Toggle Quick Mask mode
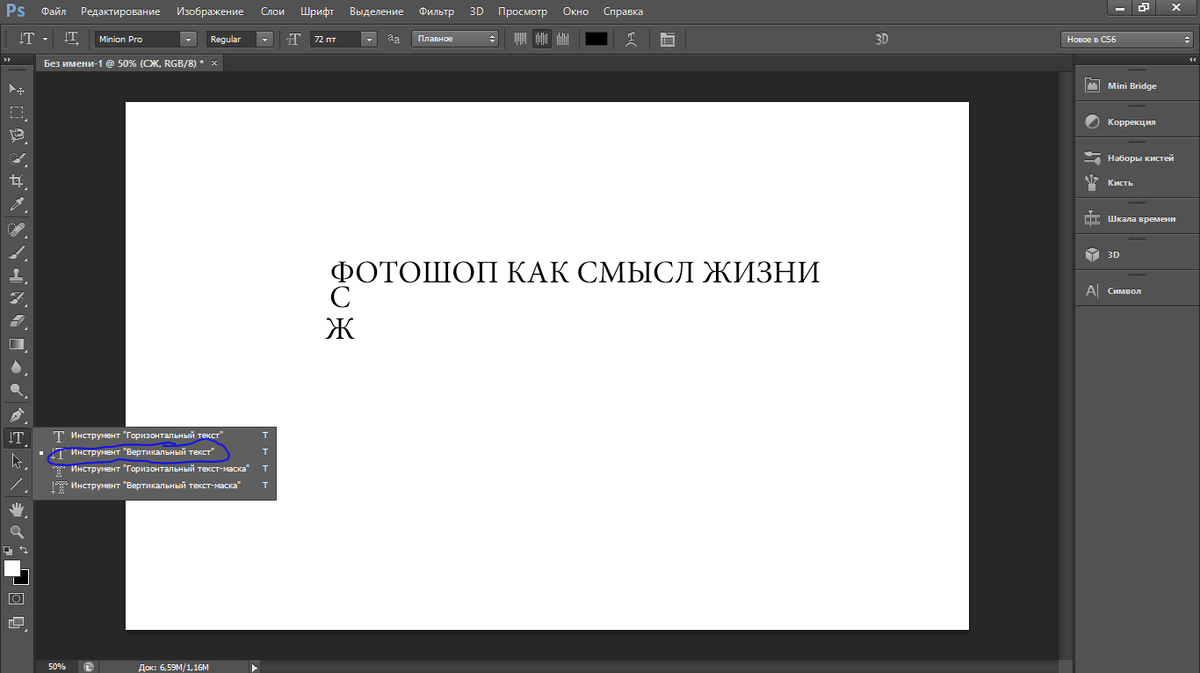Screen dimensions: 1200x673 pyautogui.click(x=17, y=598)
